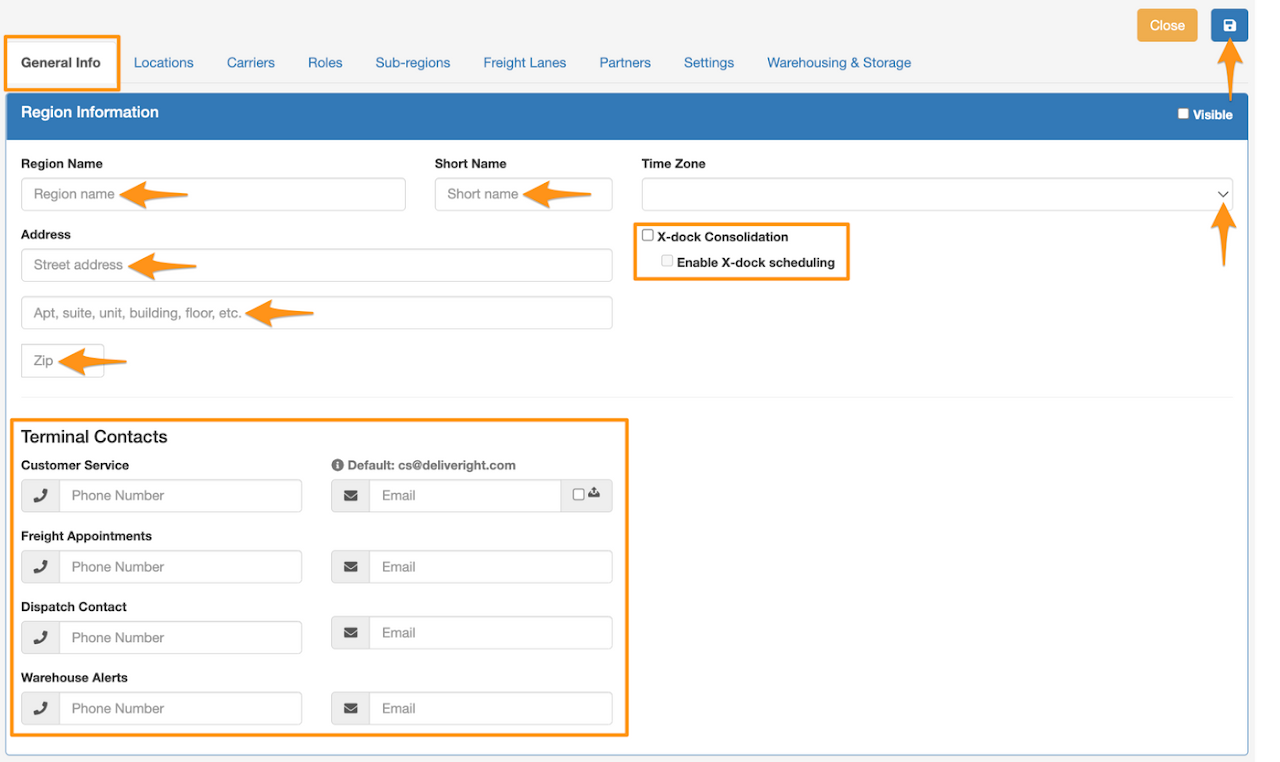Click the Region Information panel heading
Image resolution: width=1280 pixels, height=762 pixels.
pyautogui.click(x=90, y=112)
